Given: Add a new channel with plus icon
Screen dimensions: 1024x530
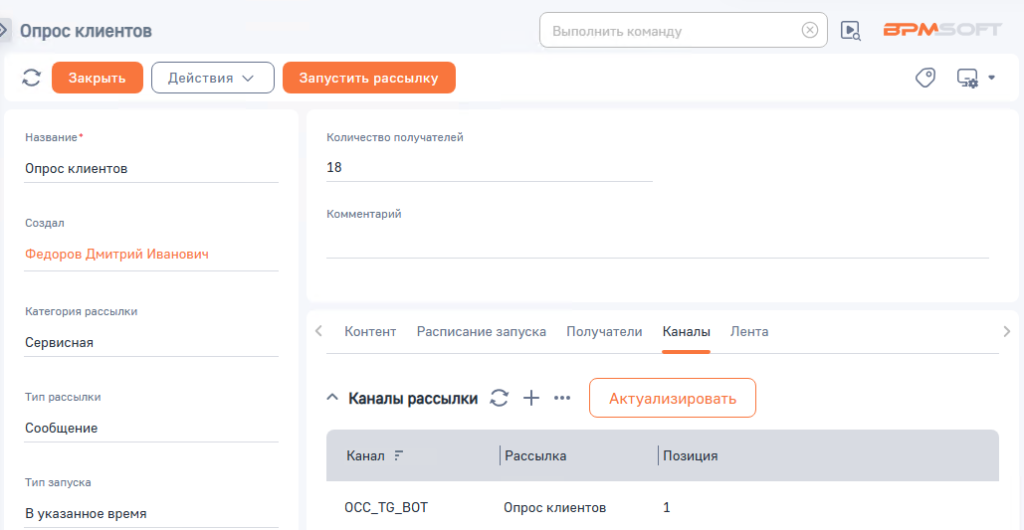Looking at the screenshot, I should click(x=532, y=398).
